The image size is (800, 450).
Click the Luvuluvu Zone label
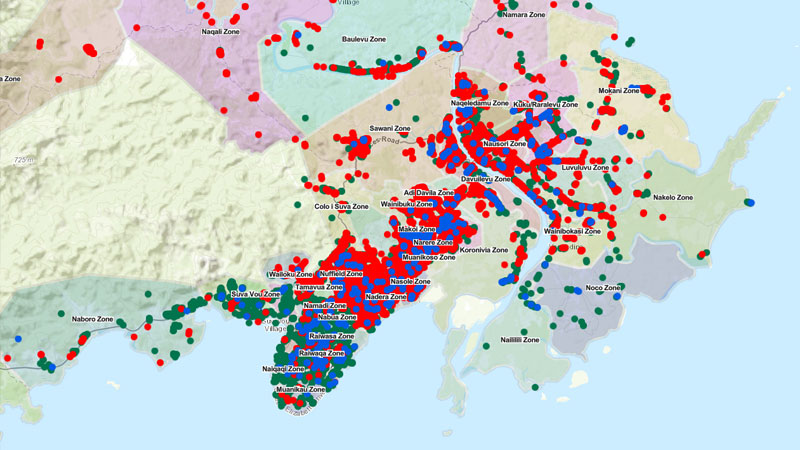[586, 168]
